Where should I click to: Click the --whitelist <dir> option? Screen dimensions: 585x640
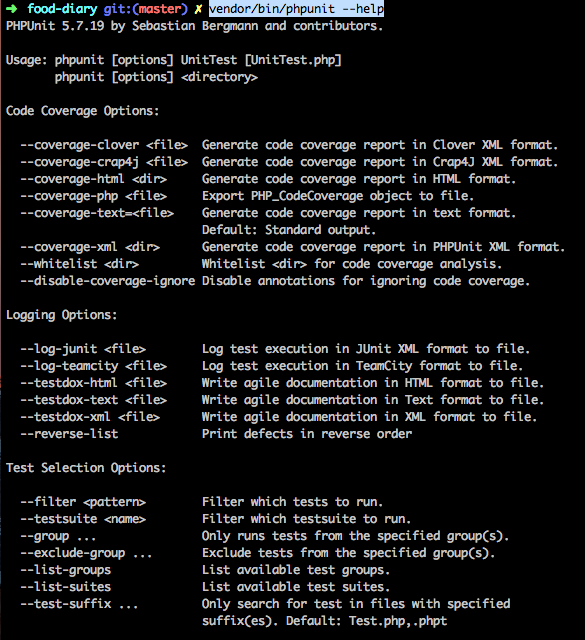click(x=80, y=264)
